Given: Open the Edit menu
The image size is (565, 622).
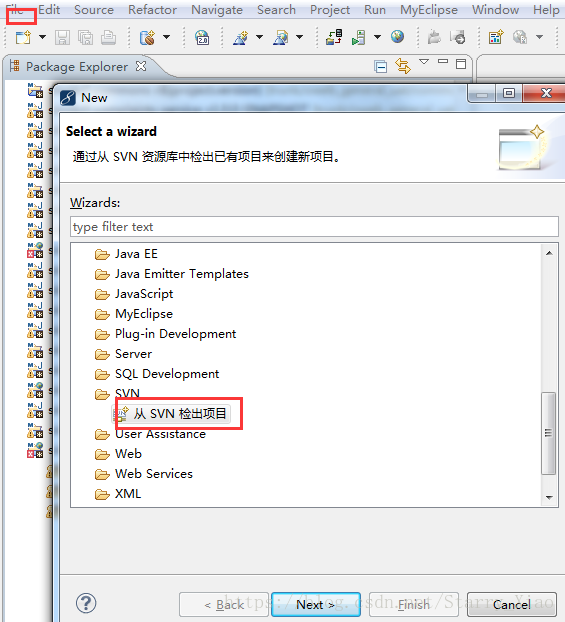Looking at the screenshot, I should click(49, 10).
